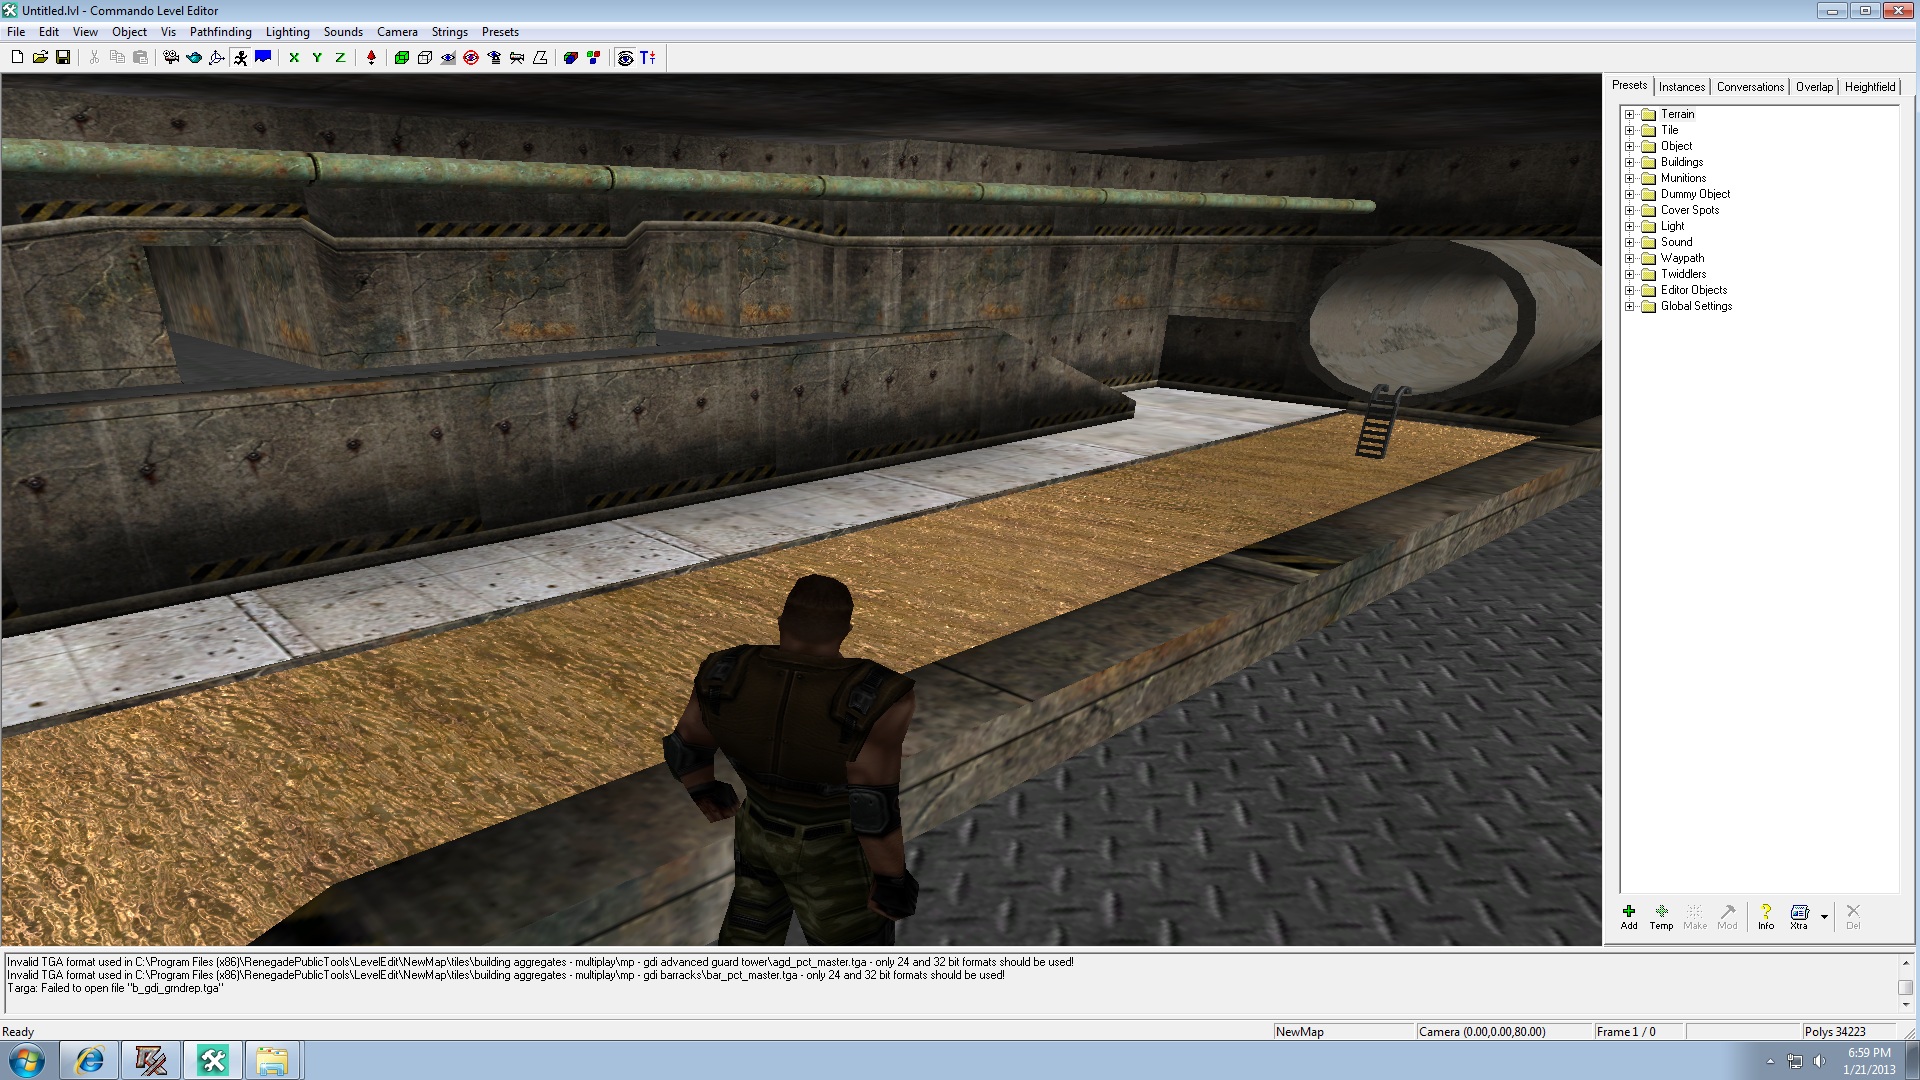Screen dimensions: 1920x1080
Task: Click the red up-down arrow icon
Action: pos(371,58)
